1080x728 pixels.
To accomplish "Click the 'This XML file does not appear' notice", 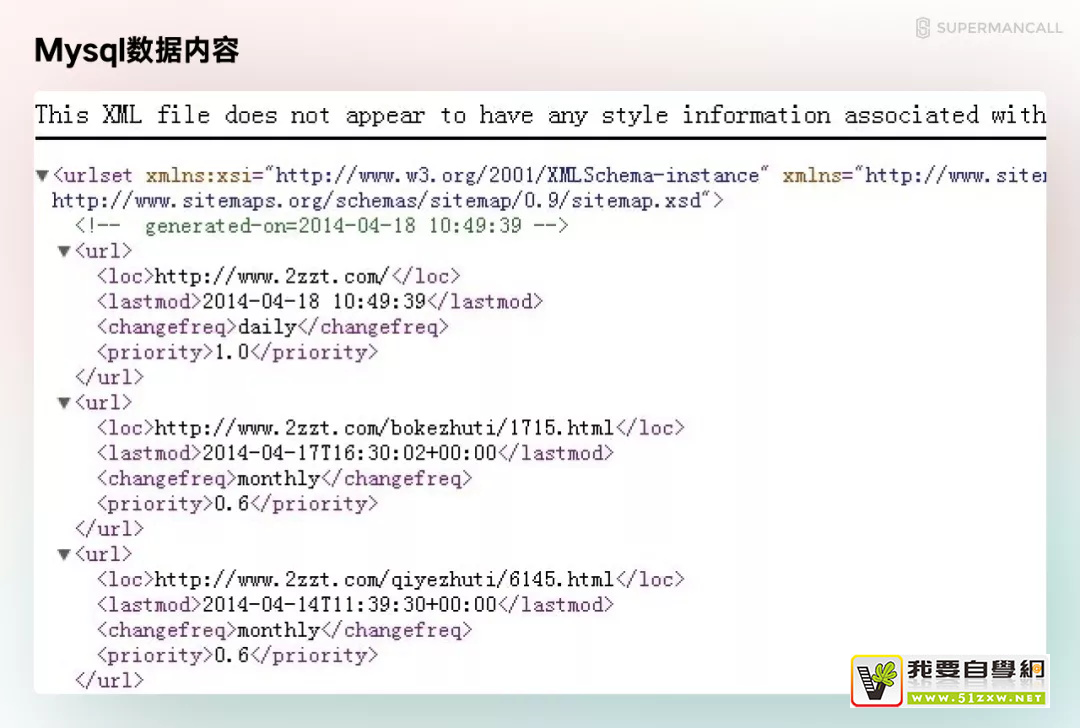I will (540, 115).
